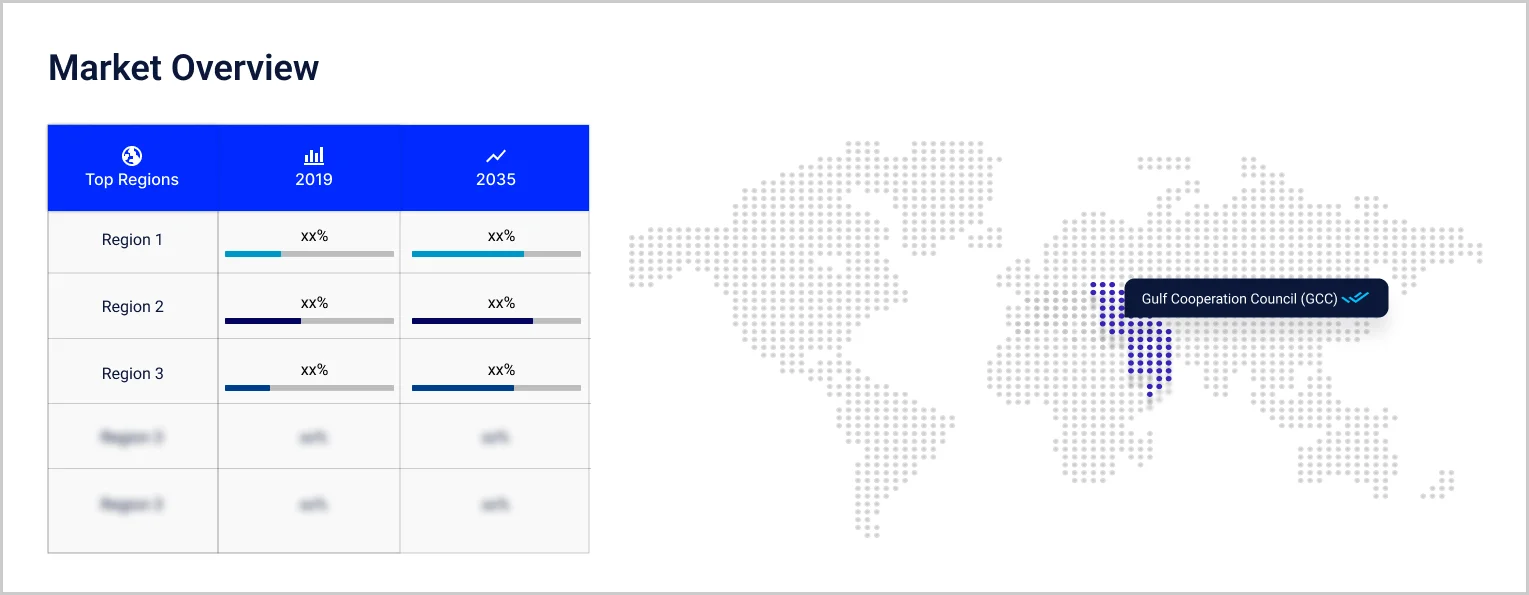This screenshot has width=1529, height=595.
Task: Click the double checkmark icon in GCC tooltip
Action: pyautogui.click(x=1355, y=298)
